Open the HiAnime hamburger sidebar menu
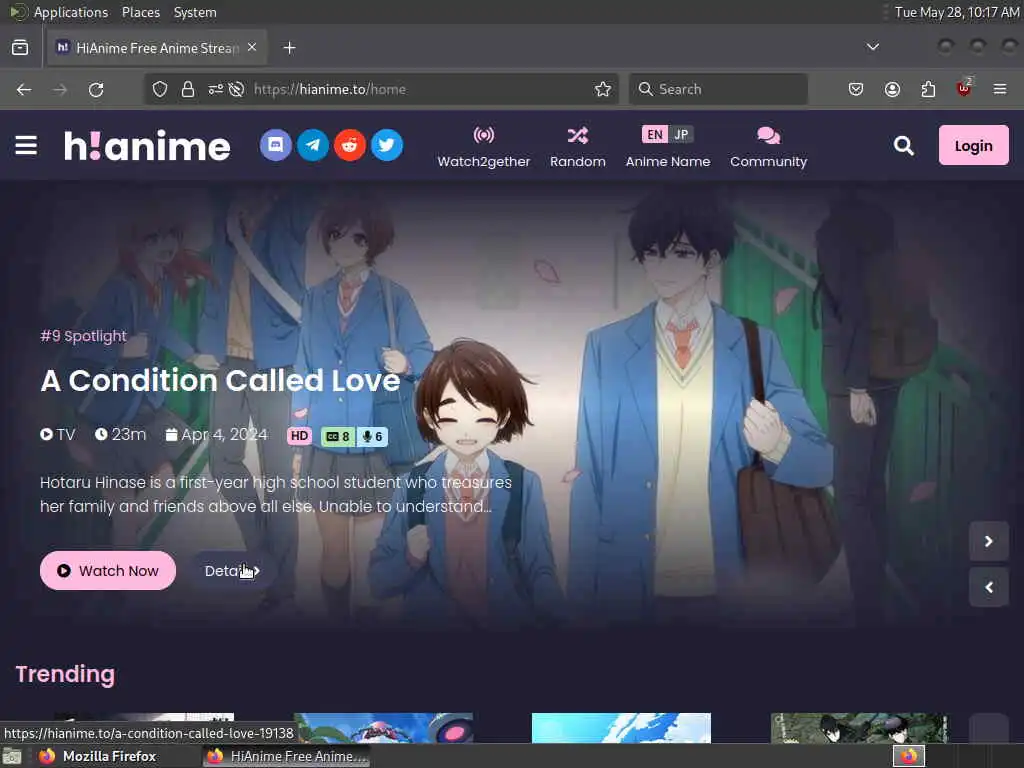The image size is (1024, 768). pos(26,146)
